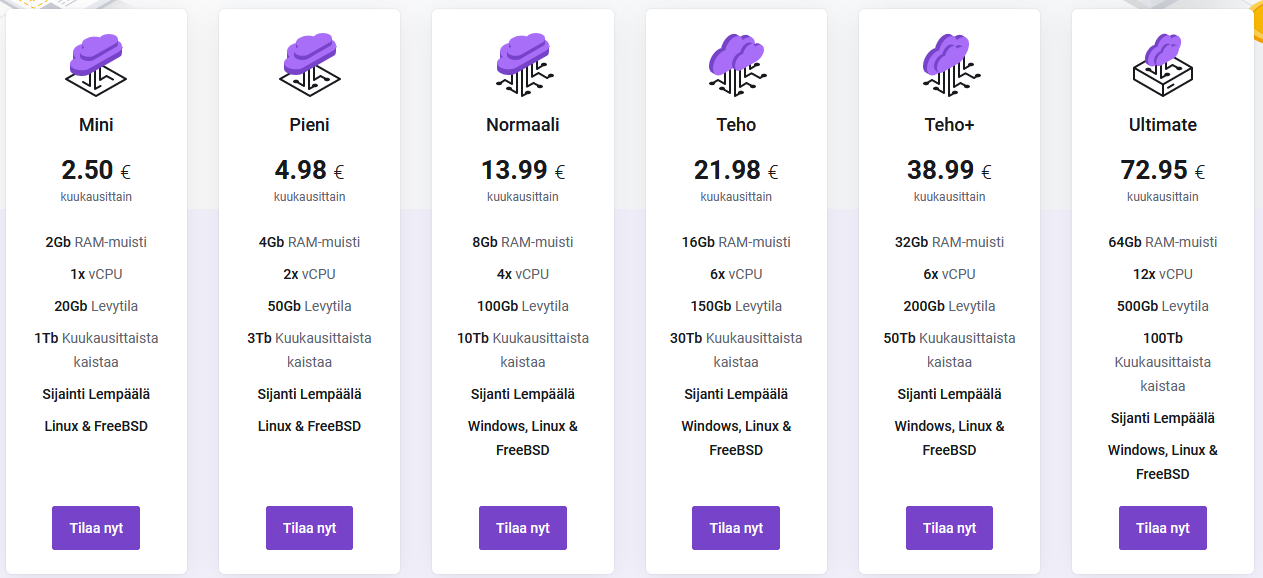Click the Ultimate plan server icon
Screen dimensions: 1263x578
point(1163,65)
